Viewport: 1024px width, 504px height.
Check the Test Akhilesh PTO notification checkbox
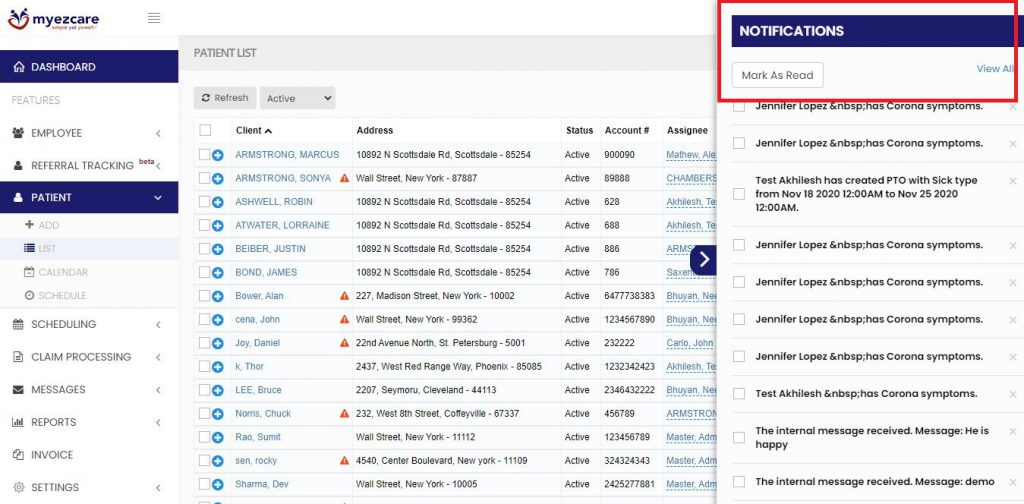pos(739,194)
